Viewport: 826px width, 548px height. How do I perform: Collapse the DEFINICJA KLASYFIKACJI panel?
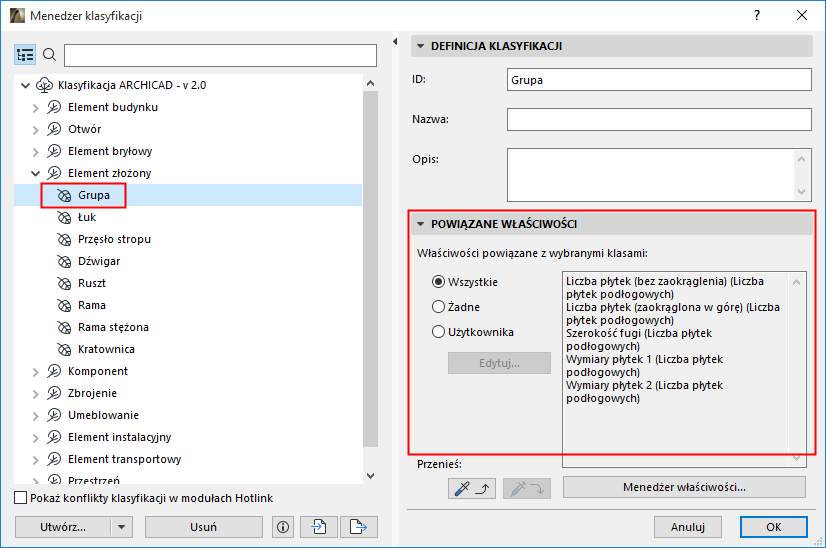click(420, 46)
